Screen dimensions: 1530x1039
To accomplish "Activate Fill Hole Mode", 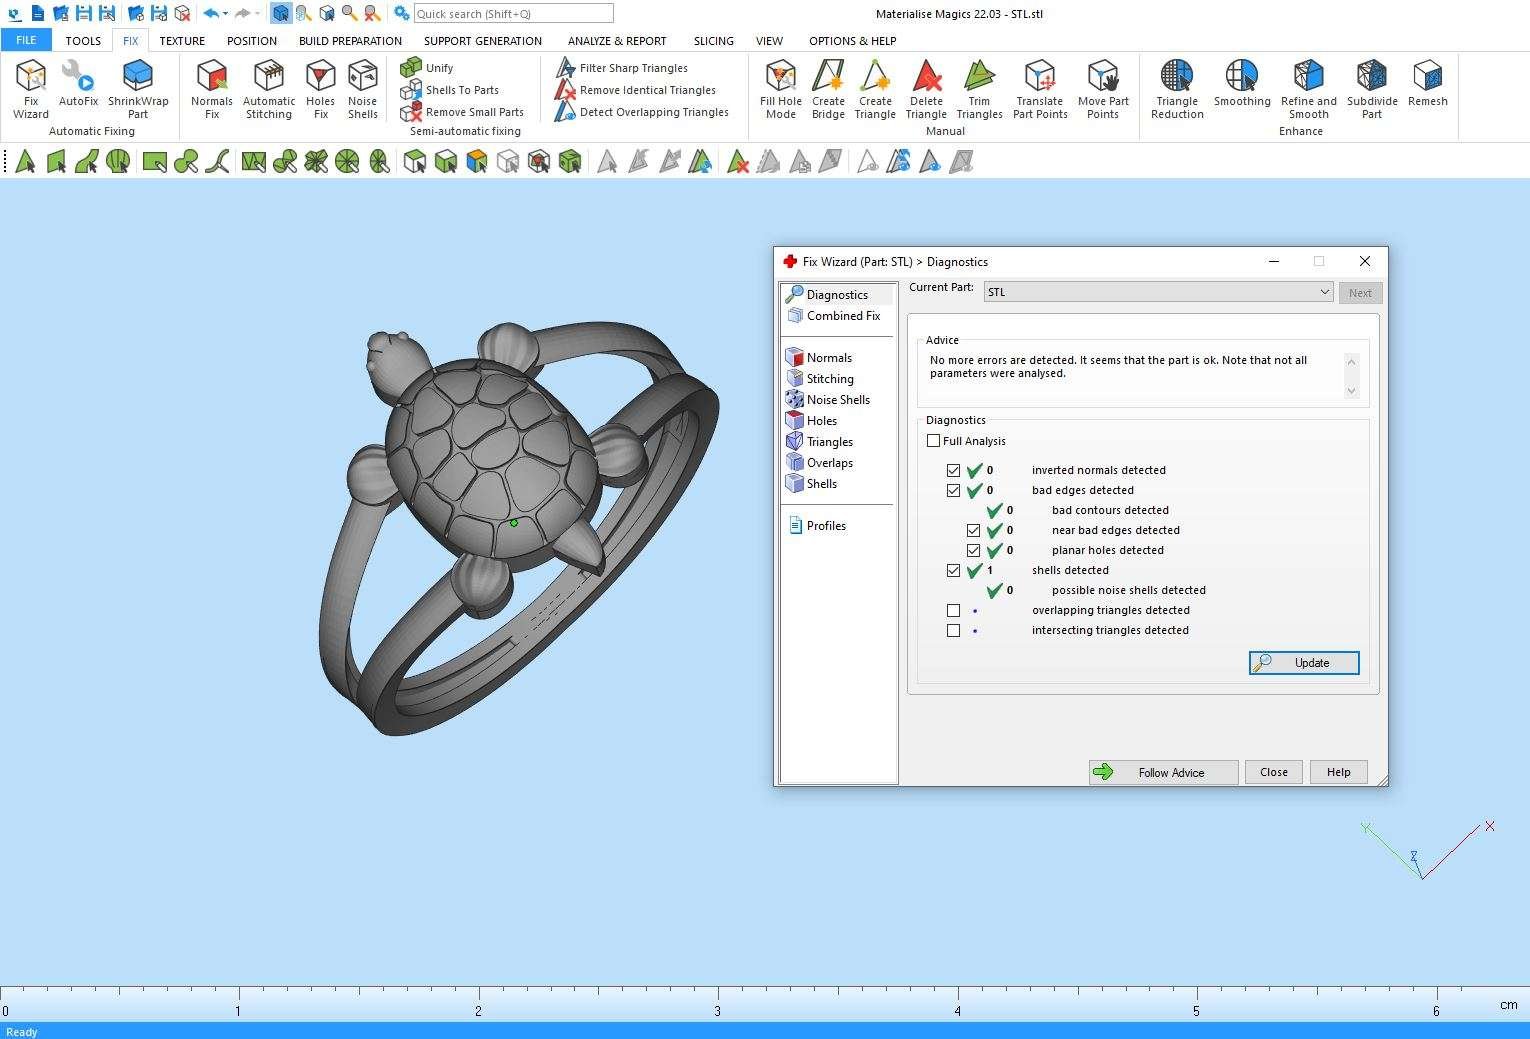I will click(x=780, y=87).
